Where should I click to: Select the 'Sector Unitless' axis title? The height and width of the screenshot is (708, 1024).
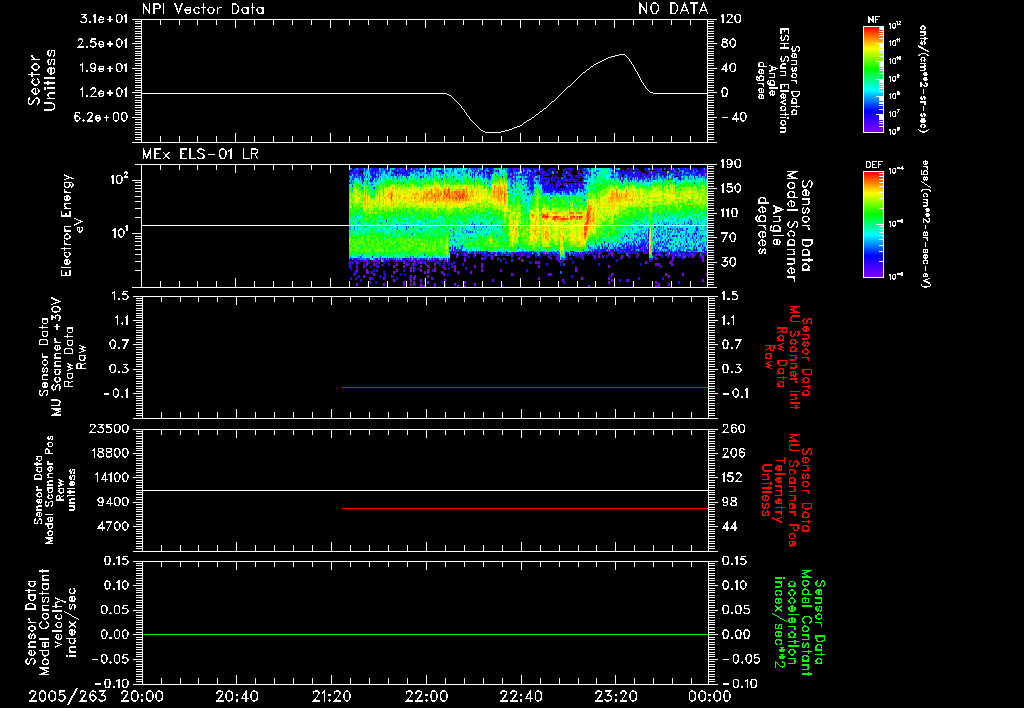click(x=42, y=80)
